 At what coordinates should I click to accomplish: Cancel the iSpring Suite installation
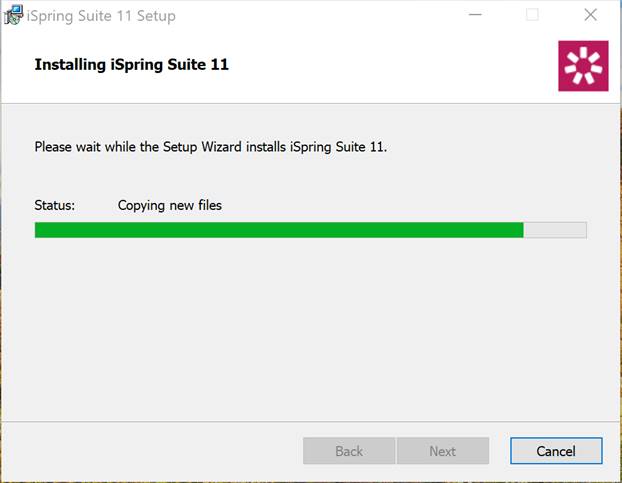[x=556, y=451]
